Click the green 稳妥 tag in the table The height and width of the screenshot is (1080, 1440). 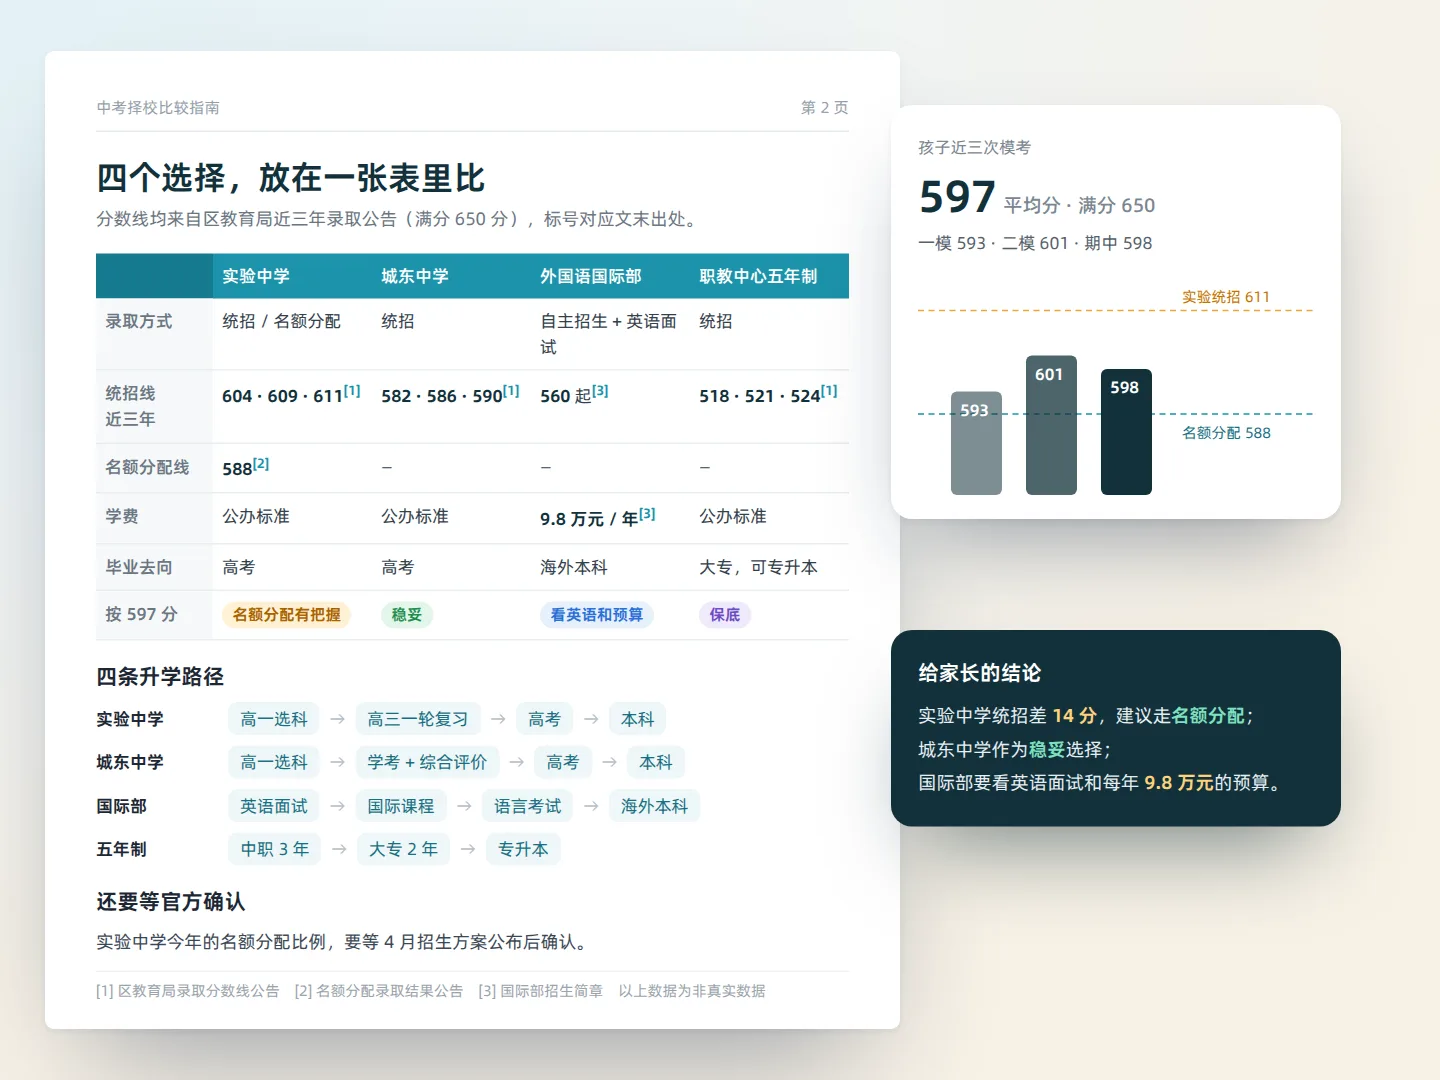(407, 615)
